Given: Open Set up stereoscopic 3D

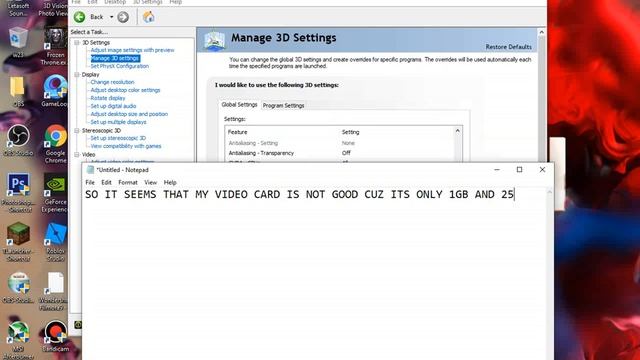Looking at the screenshot, I should (118, 138).
